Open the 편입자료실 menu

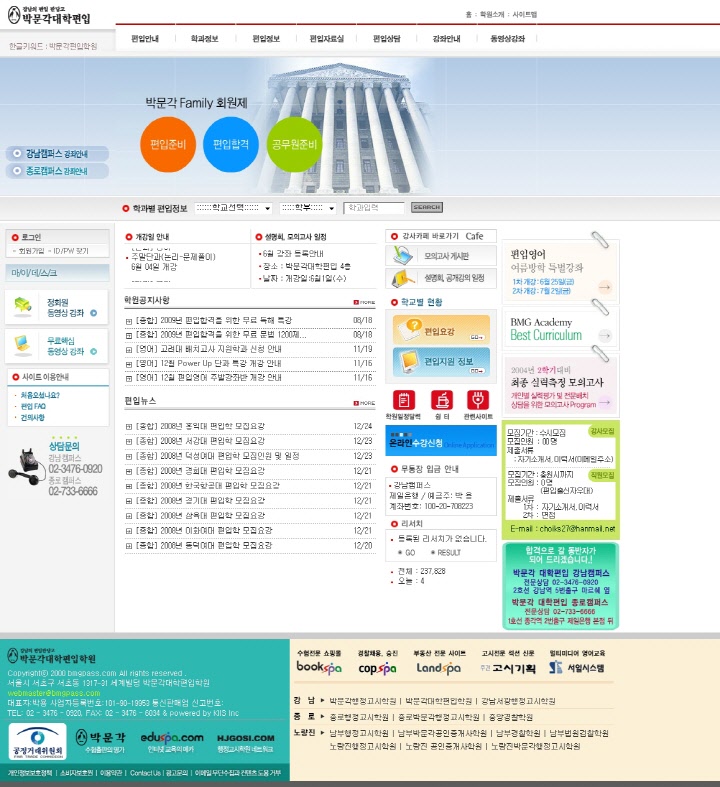(x=327, y=39)
